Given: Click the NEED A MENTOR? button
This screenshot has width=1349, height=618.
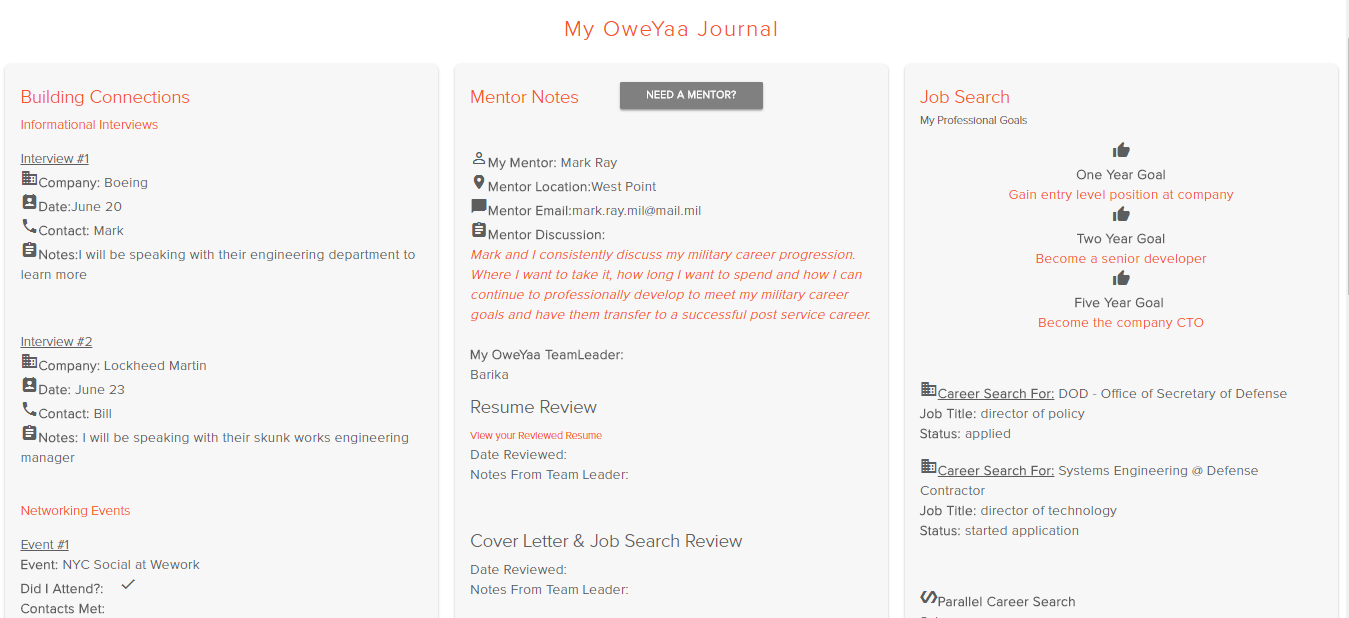Looking at the screenshot, I should point(690,95).
